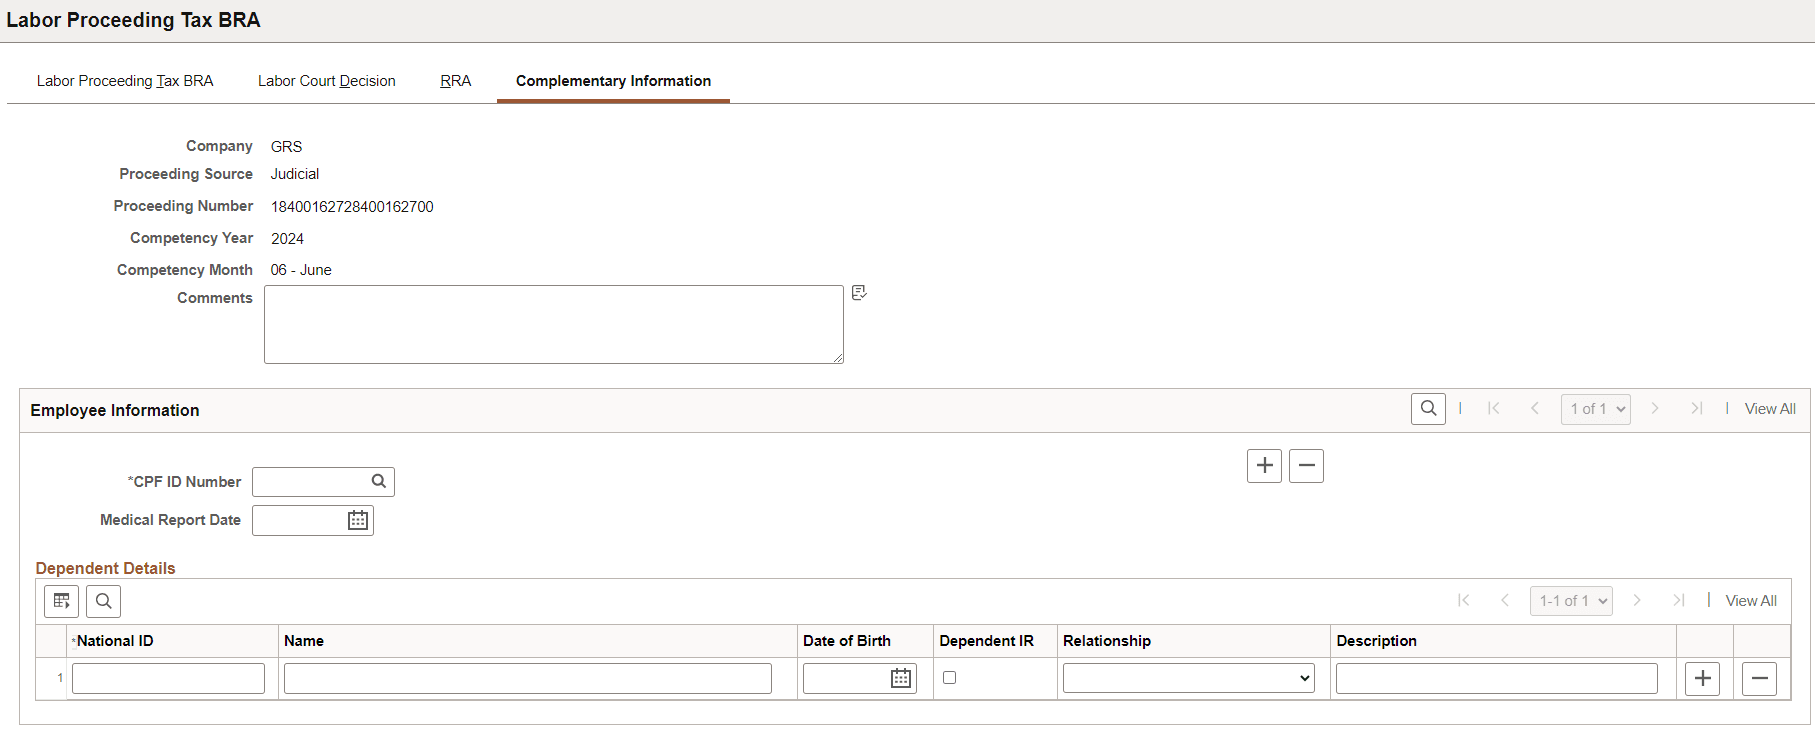Click the Company value GRS
The image size is (1815, 731).
tap(286, 147)
